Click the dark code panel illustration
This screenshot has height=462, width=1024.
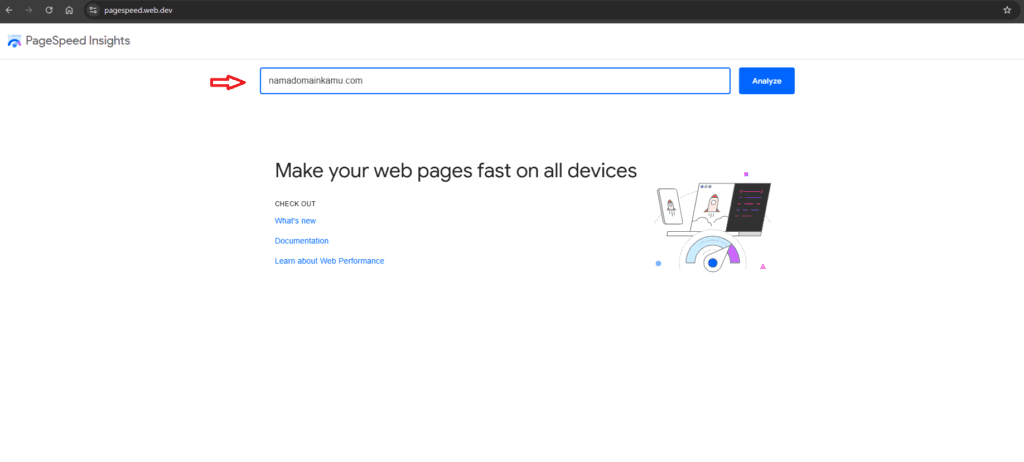750,208
